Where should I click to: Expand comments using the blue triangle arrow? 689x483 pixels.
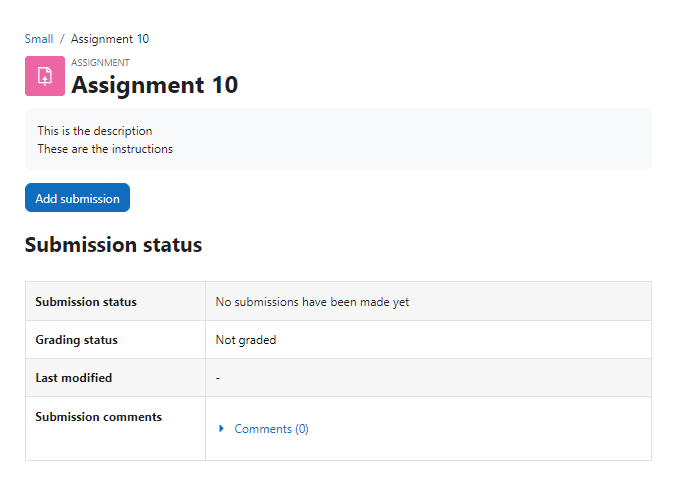(x=221, y=429)
